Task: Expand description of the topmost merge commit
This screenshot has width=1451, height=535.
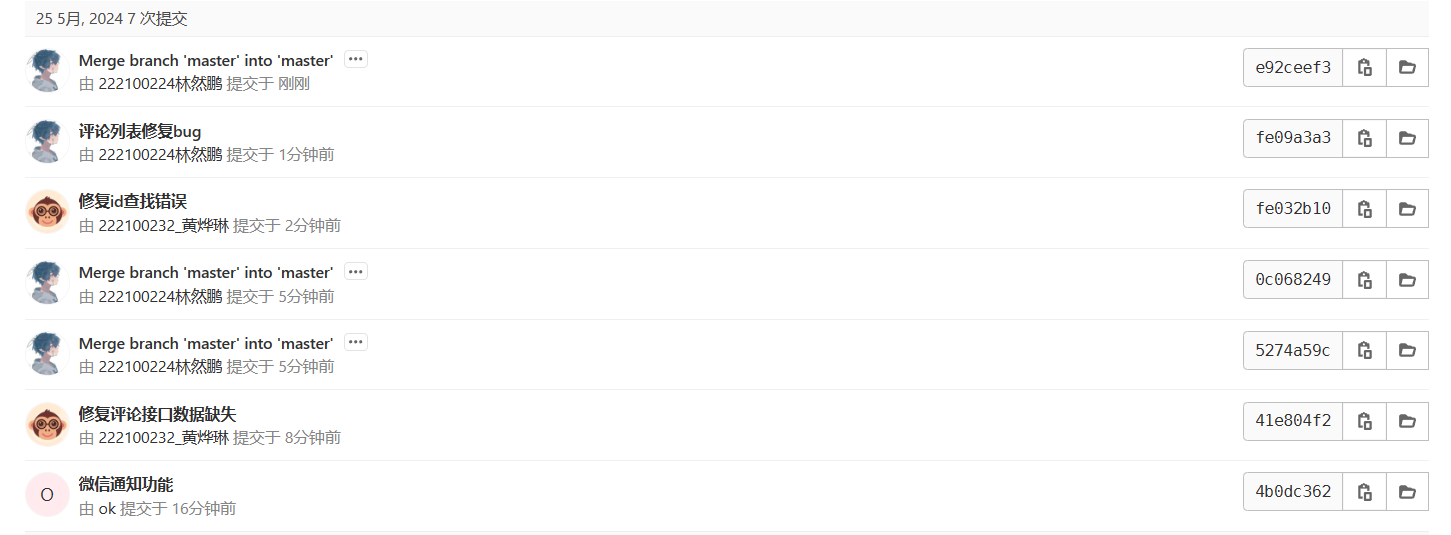Action: point(356,59)
